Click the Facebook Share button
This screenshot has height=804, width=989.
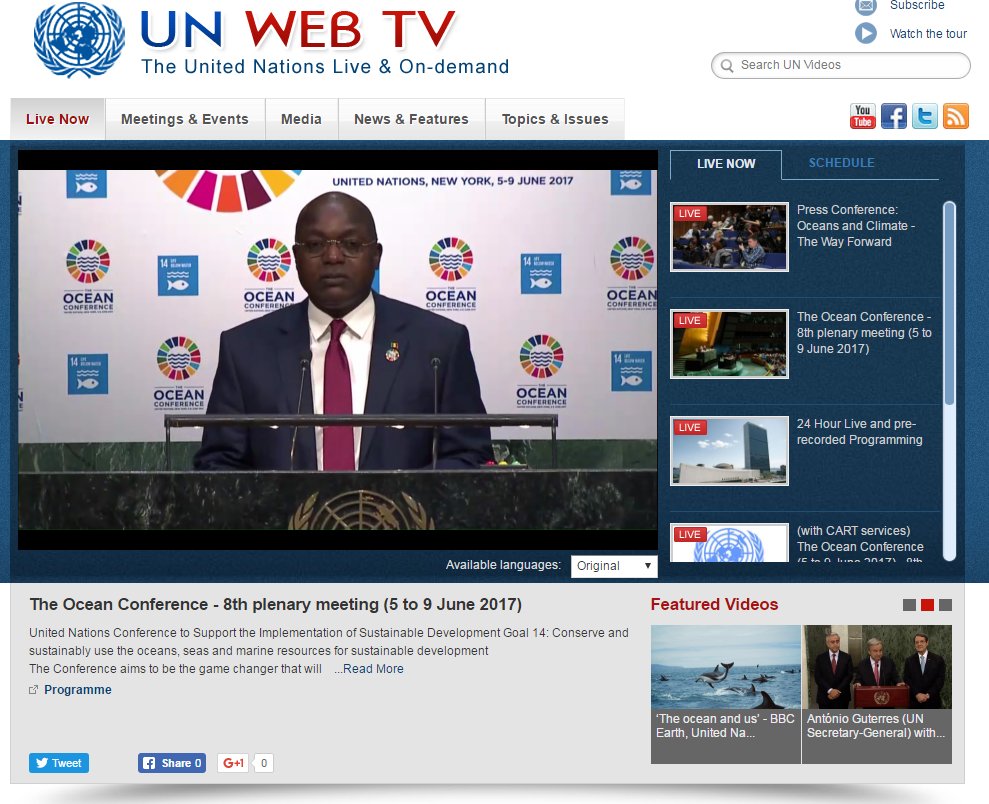pyautogui.click(x=172, y=763)
